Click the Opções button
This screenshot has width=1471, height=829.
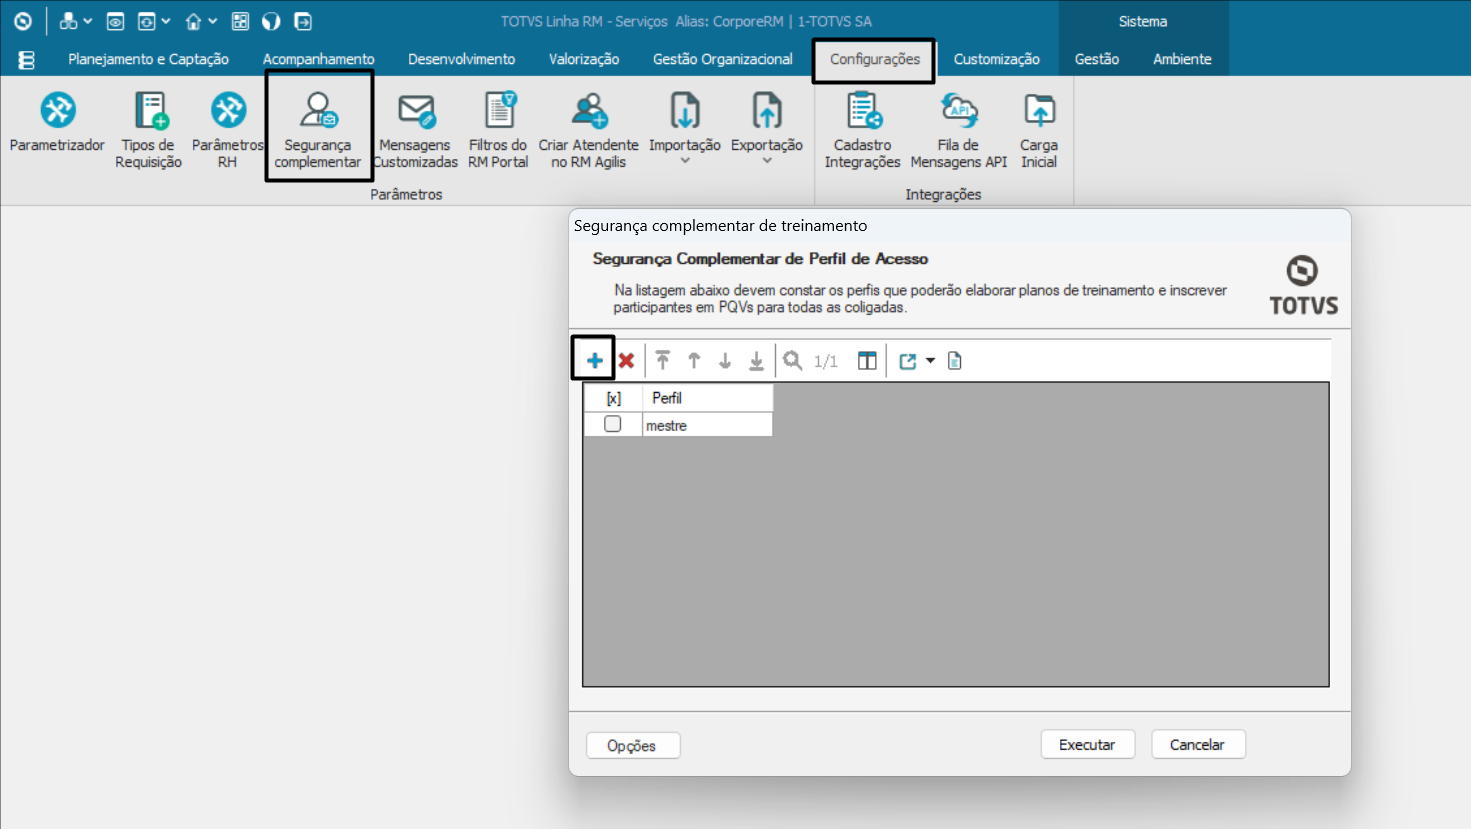[632, 745]
